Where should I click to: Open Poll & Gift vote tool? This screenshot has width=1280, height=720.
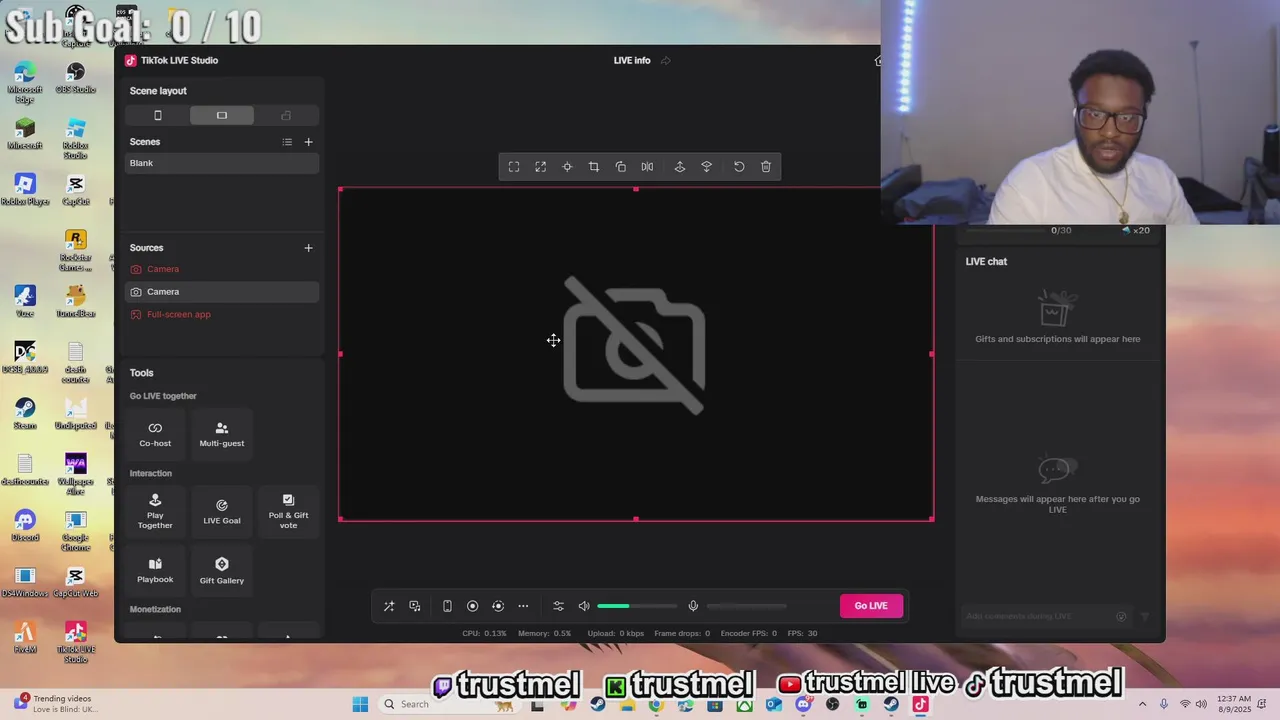pyautogui.click(x=288, y=512)
